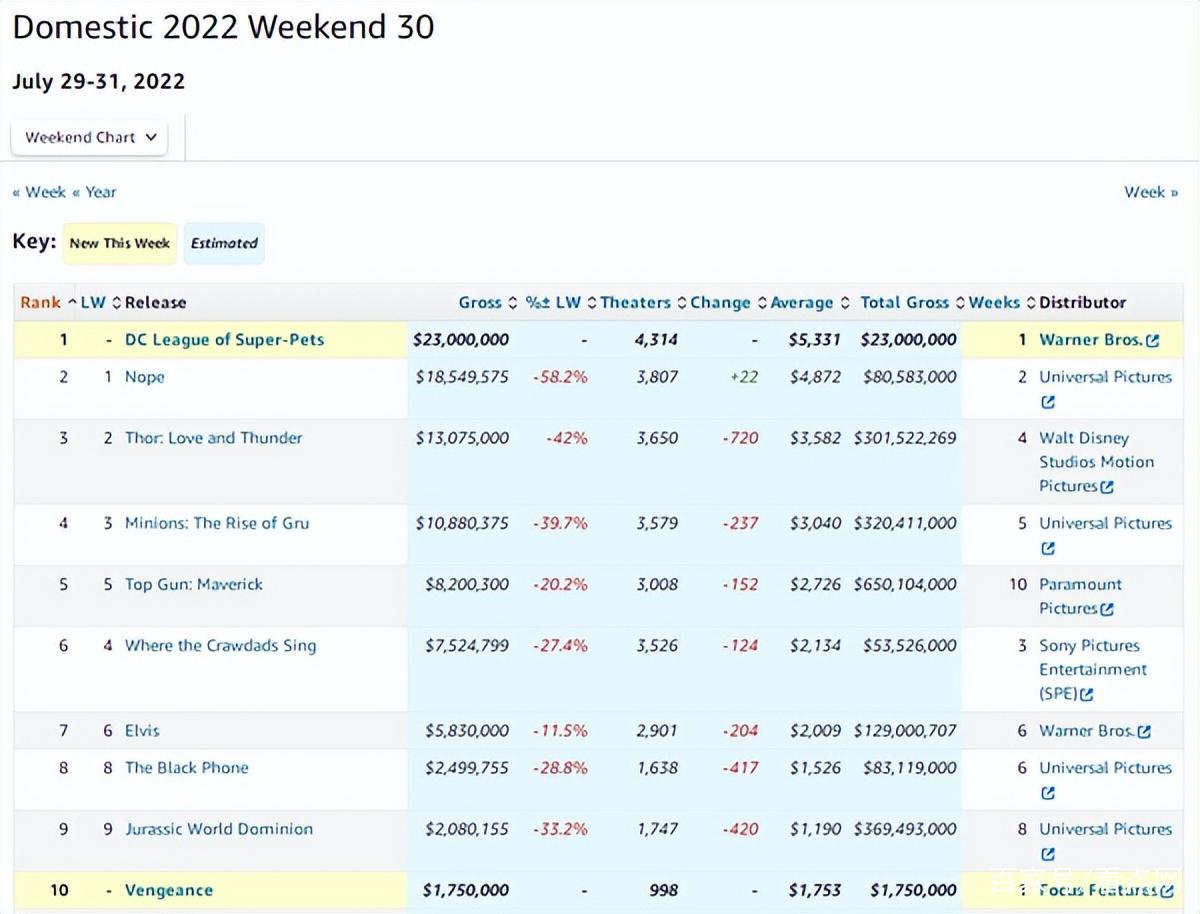This screenshot has width=1200, height=914.
Task: Click external link icon under Universal Pictures for The Black Phone
Action: pyautogui.click(x=1047, y=793)
